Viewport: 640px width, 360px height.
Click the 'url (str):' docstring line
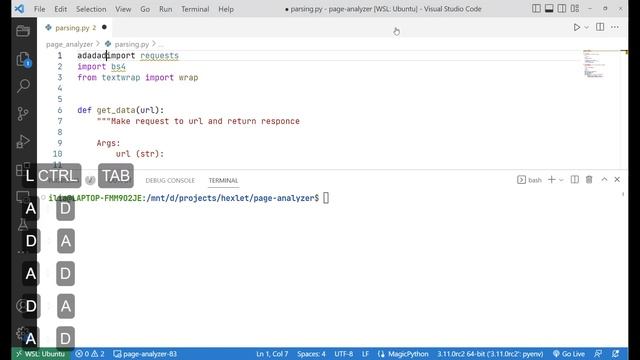pos(140,154)
